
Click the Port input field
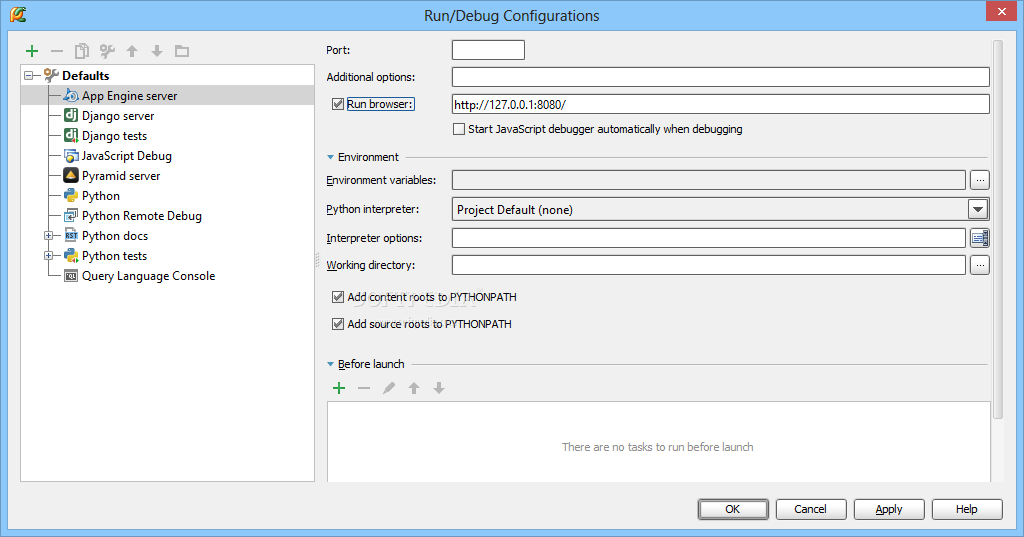pyautogui.click(x=488, y=50)
